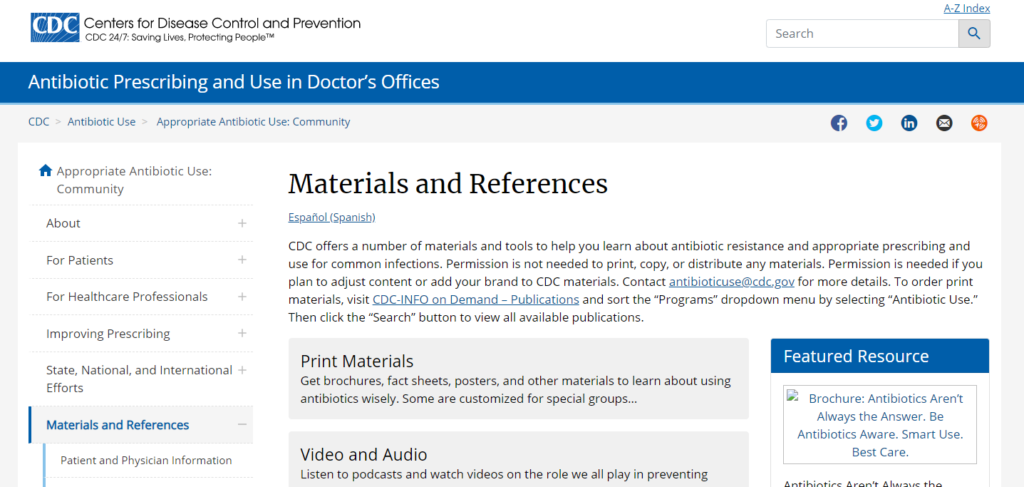Share page on LinkedIn icon
The height and width of the screenshot is (487, 1024).
[x=909, y=123]
